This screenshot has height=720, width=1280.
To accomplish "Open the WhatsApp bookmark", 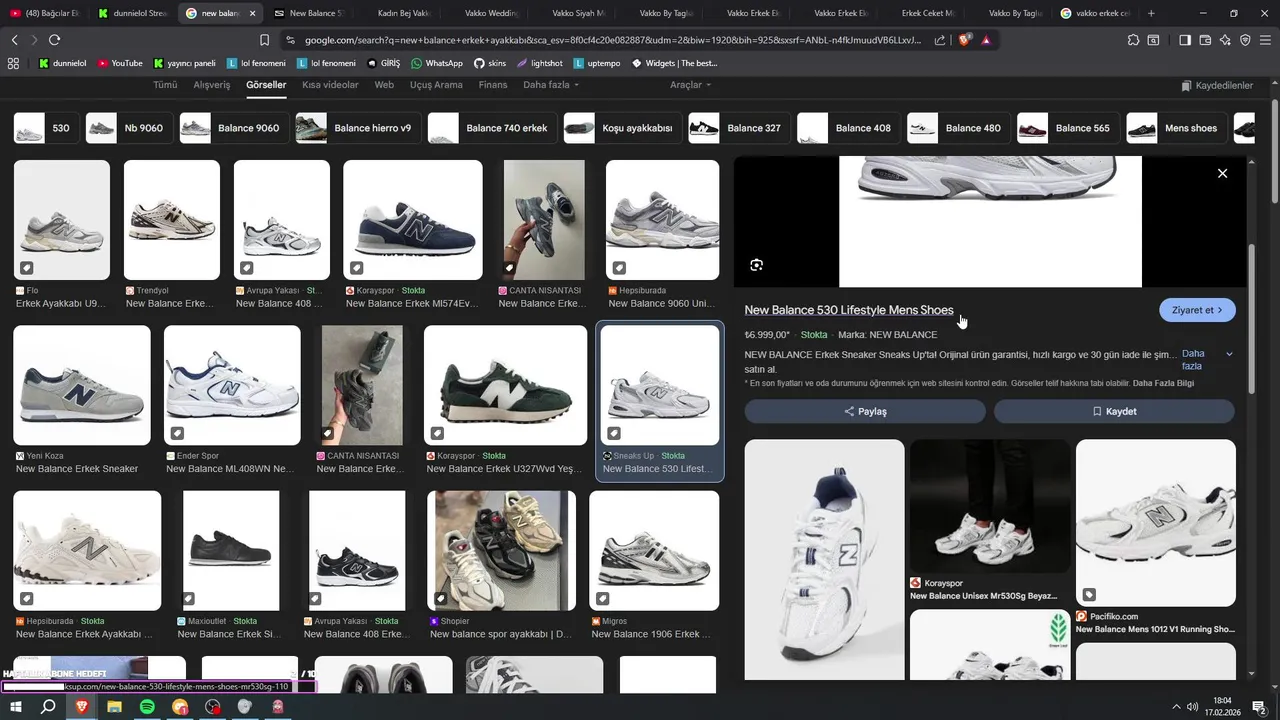I will (x=437, y=63).
